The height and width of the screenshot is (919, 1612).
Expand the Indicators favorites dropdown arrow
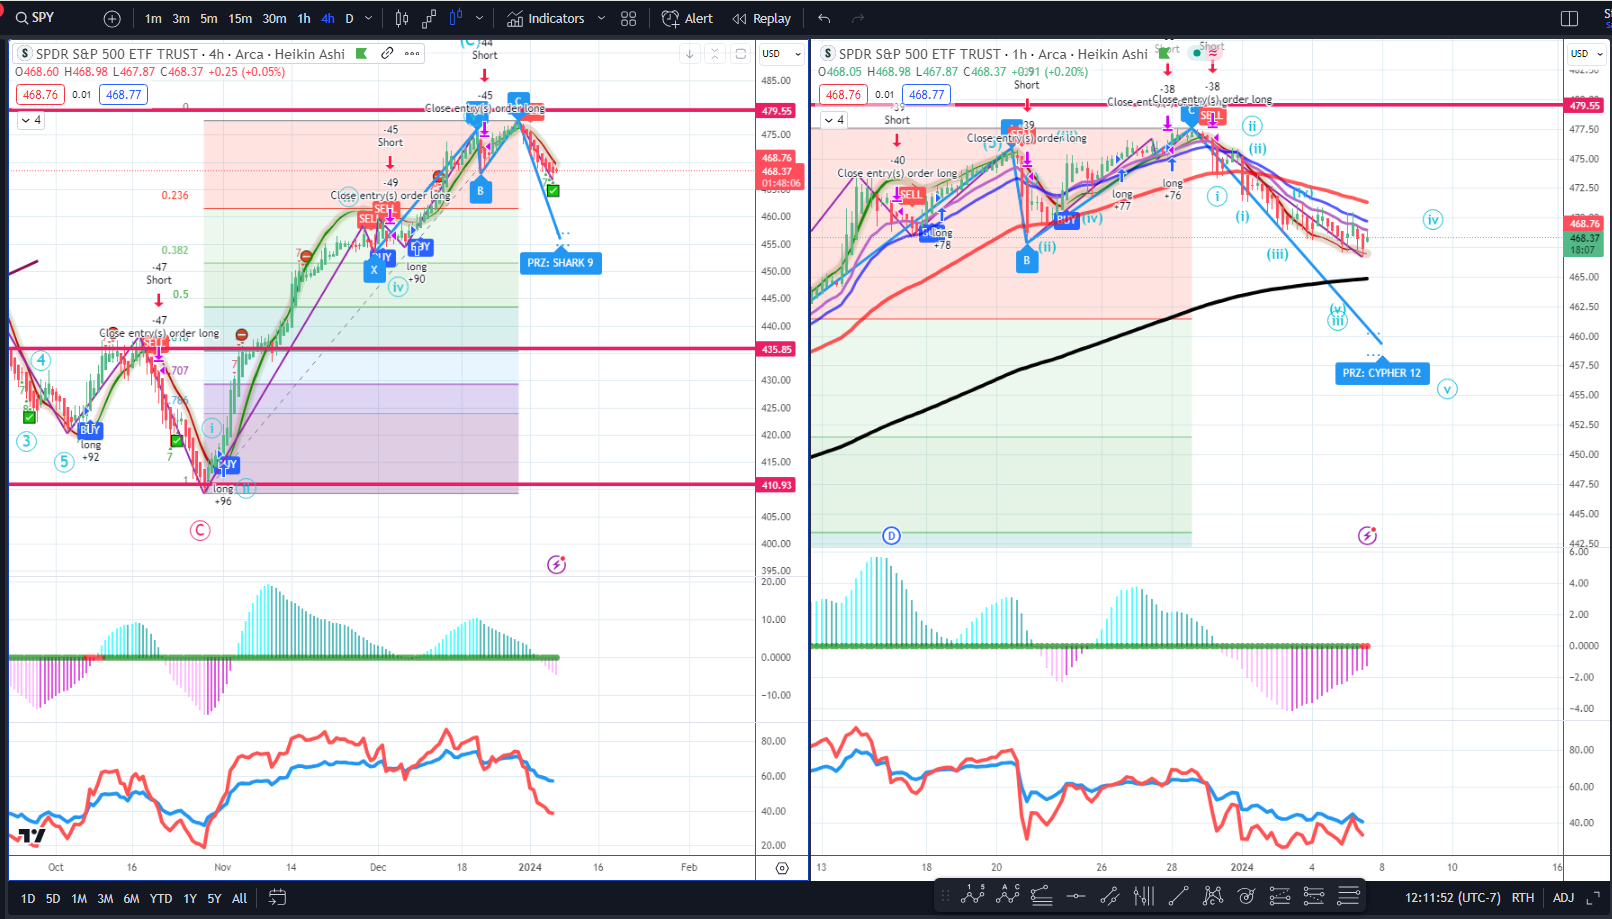(601, 18)
